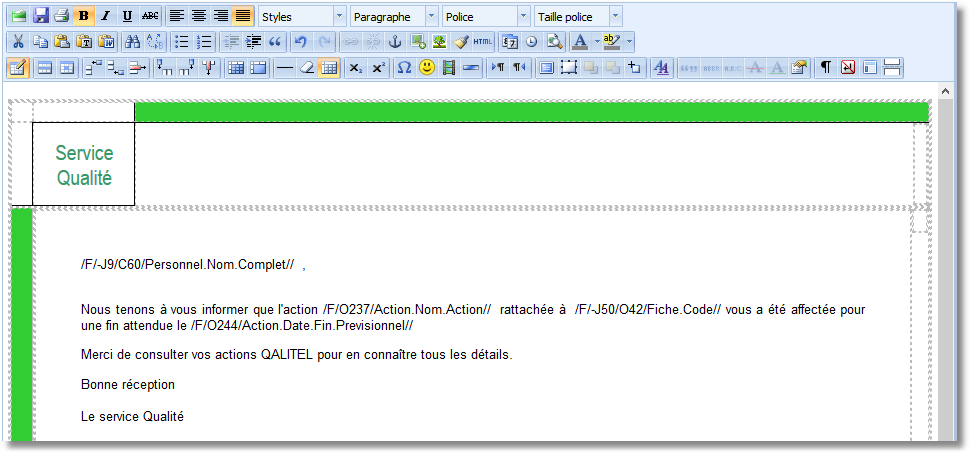Open find with the binoculars icon

pos(130,42)
